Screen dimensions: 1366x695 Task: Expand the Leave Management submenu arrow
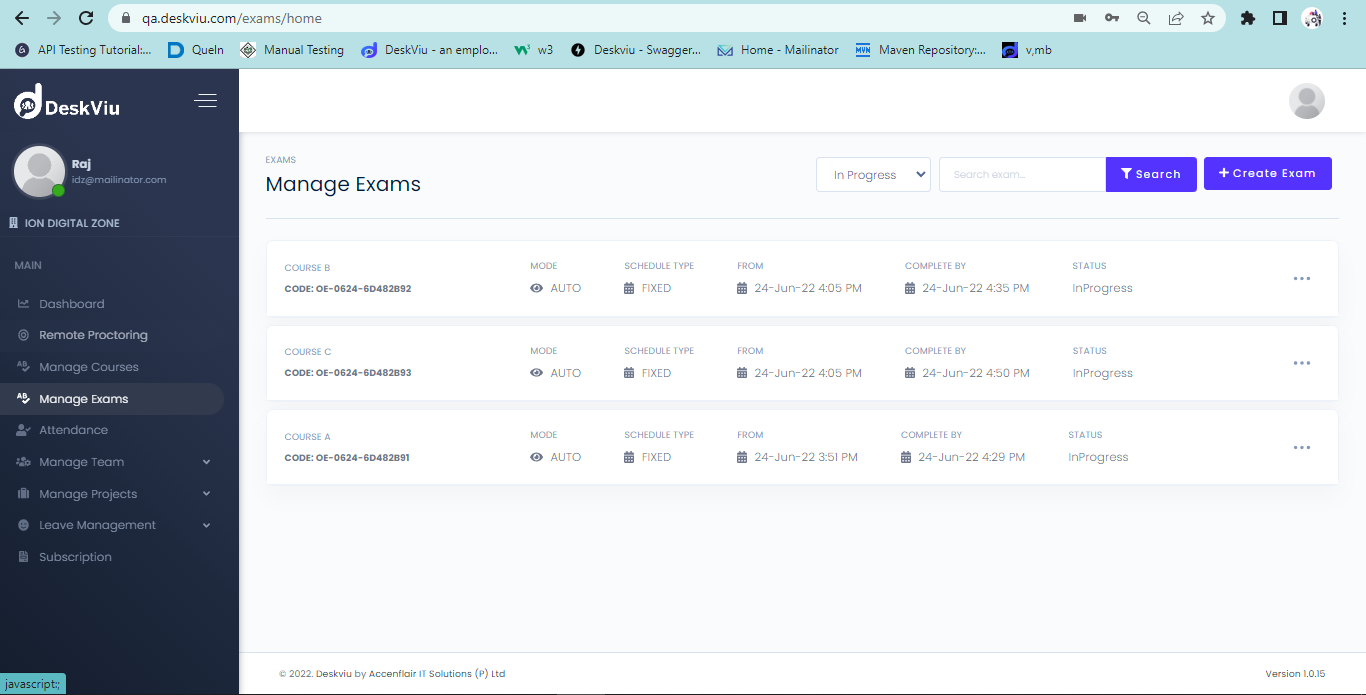(x=207, y=525)
